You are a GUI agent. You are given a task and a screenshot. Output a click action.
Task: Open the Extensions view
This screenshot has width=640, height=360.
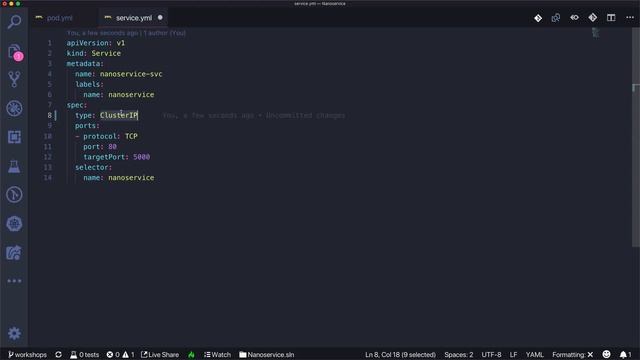tap(14, 137)
